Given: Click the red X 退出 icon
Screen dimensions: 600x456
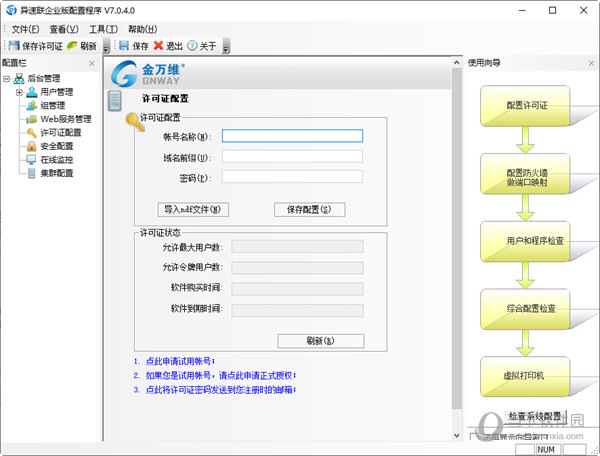Looking at the screenshot, I should click(x=158, y=46).
